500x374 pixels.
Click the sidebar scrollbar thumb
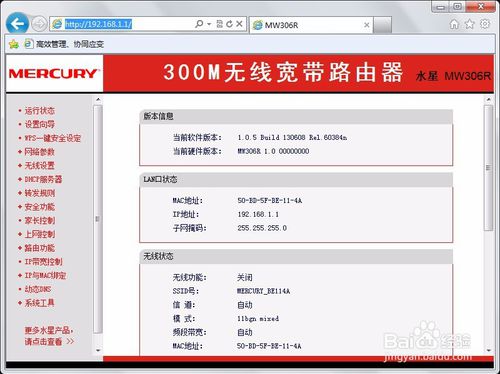98,219
